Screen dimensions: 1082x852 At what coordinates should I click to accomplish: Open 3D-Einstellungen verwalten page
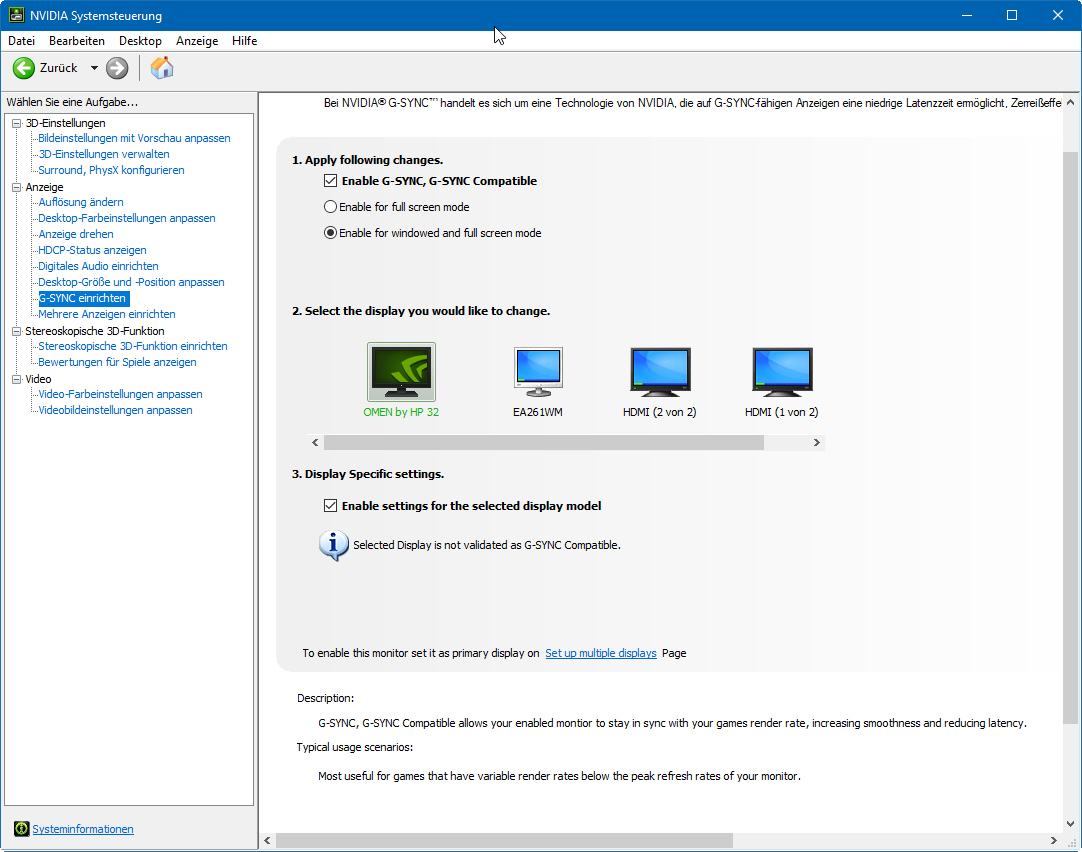tap(104, 154)
